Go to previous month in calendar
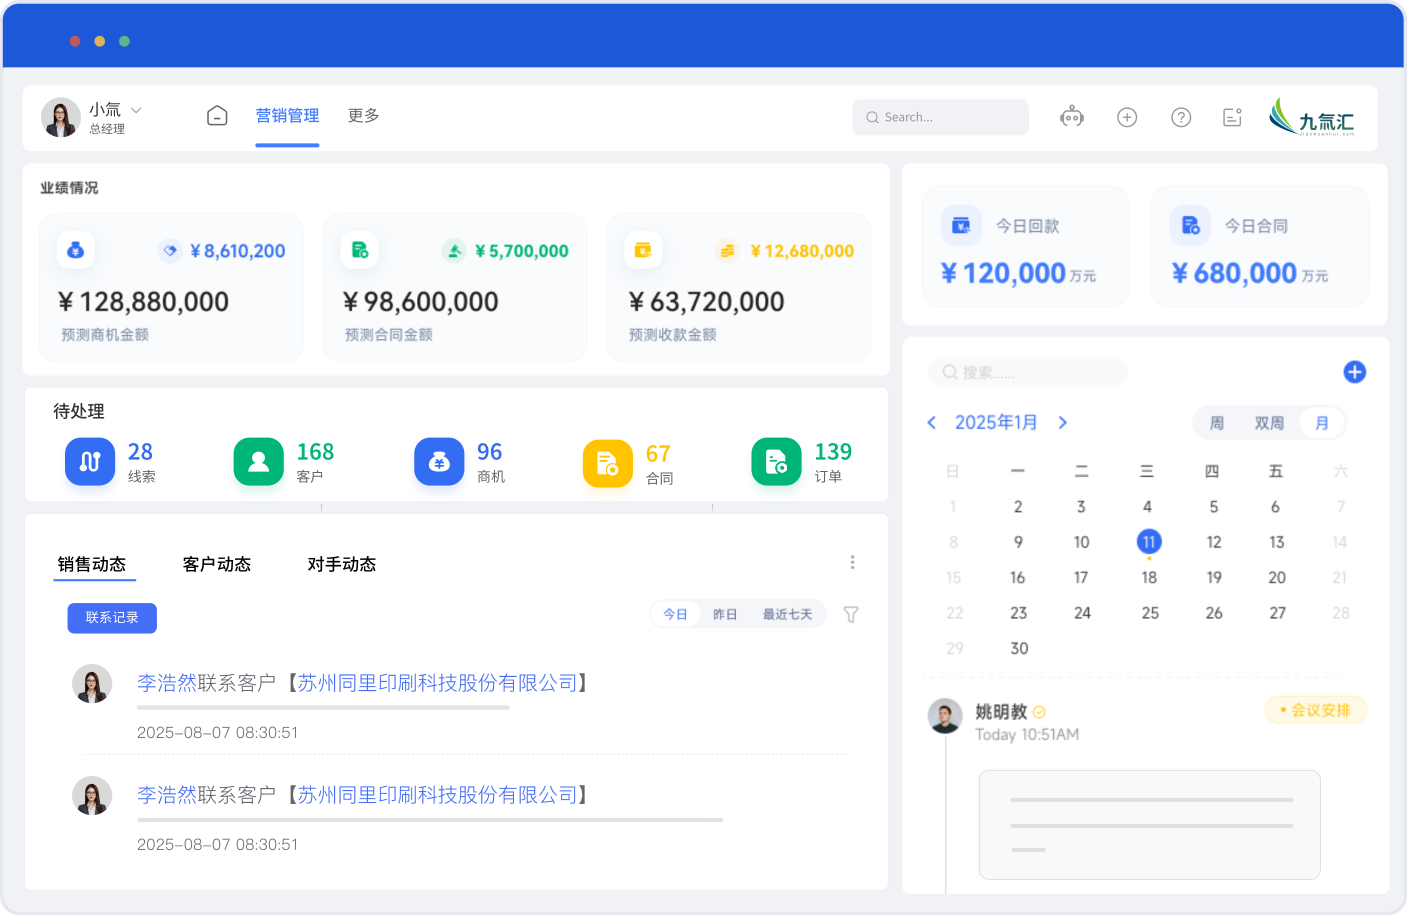The image size is (1407, 915). tap(931, 423)
